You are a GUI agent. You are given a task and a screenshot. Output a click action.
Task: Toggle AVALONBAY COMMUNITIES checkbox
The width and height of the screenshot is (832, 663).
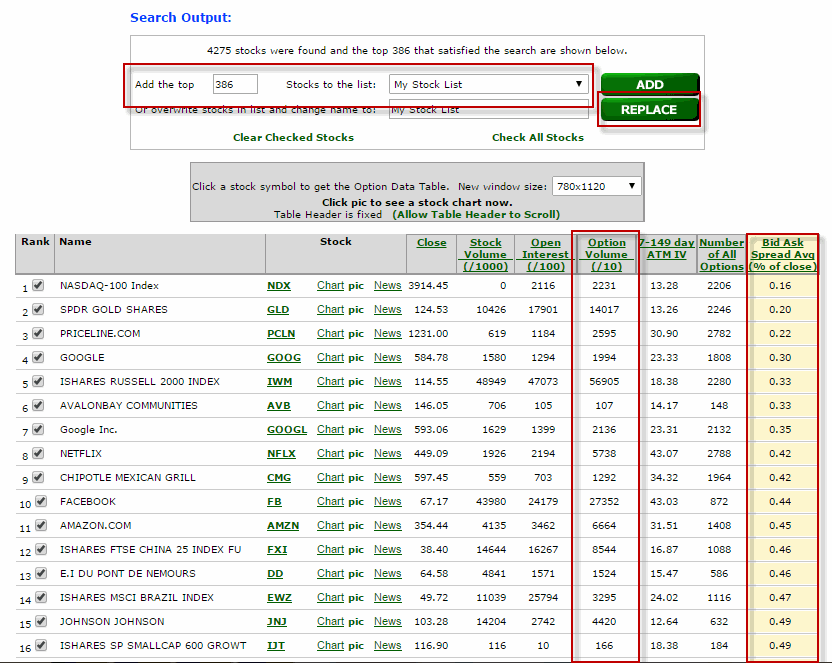[38, 405]
